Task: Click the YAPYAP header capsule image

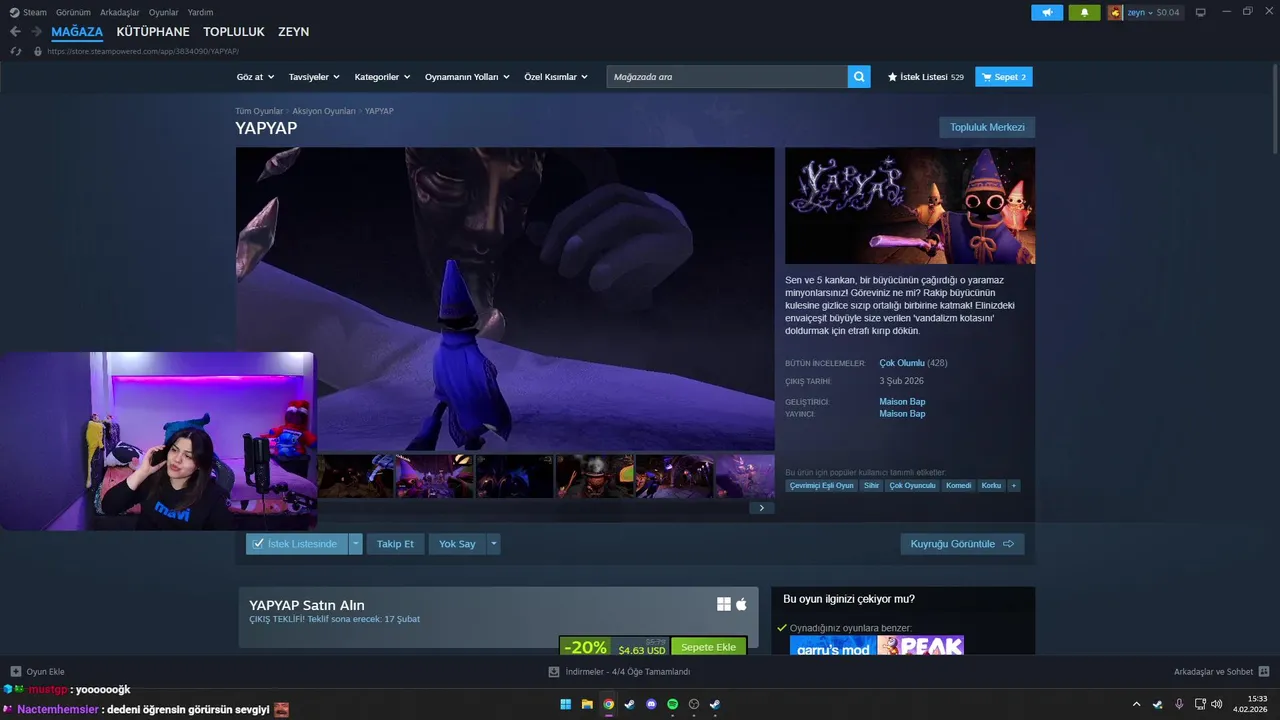Action: tap(910, 206)
